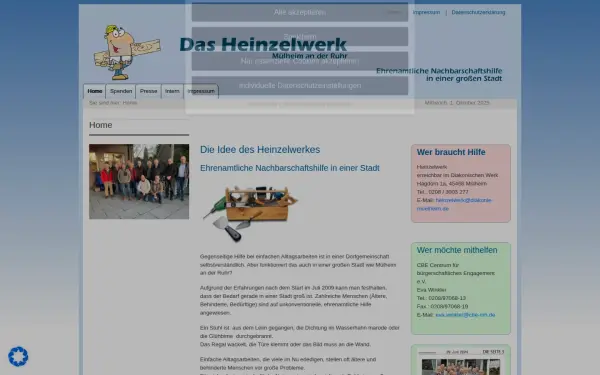Go to the Intern tab

coord(172,91)
